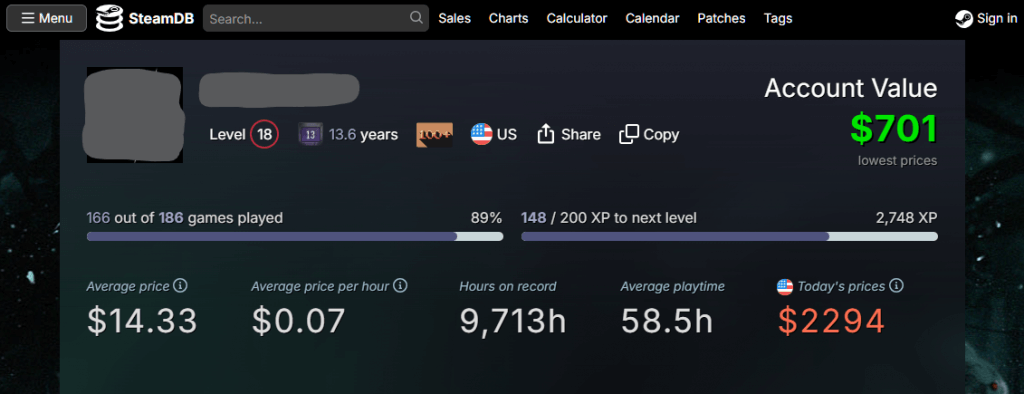Click the Average playtime label
The image size is (1024, 394).
click(x=673, y=286)
